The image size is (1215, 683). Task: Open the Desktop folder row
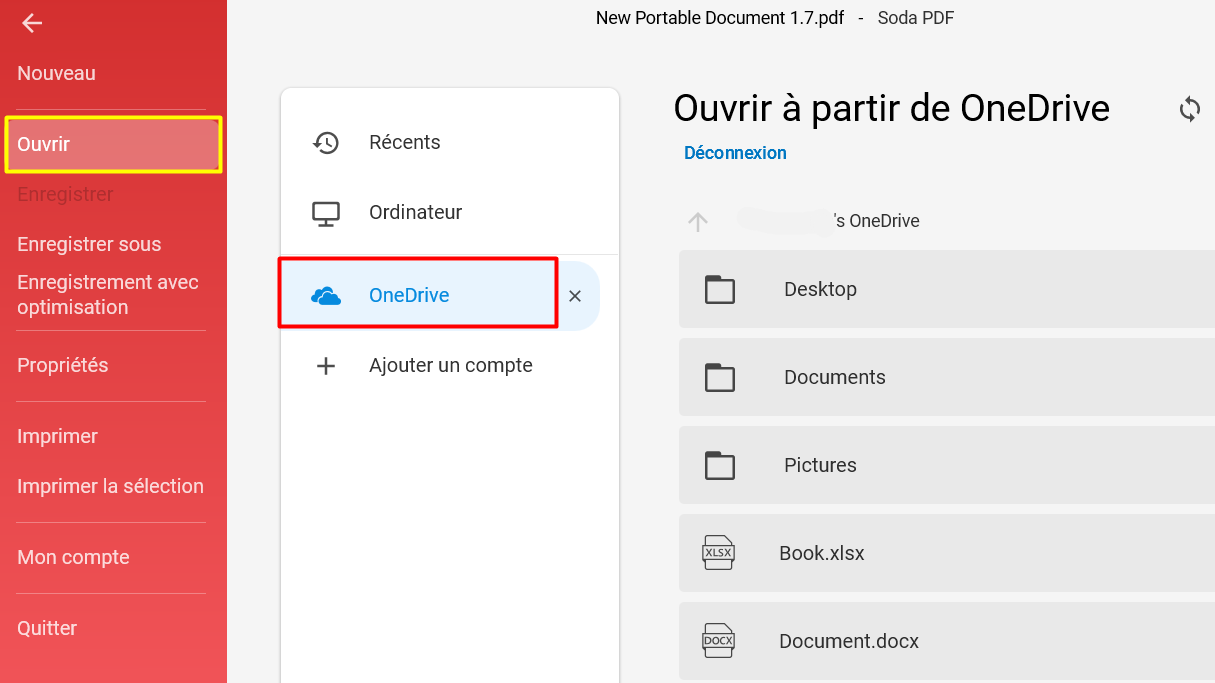coord(947,289)
